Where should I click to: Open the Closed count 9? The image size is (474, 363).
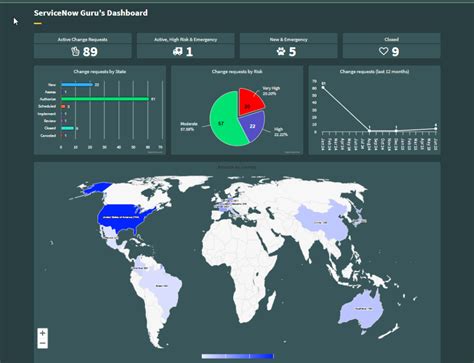pos(395,52)
